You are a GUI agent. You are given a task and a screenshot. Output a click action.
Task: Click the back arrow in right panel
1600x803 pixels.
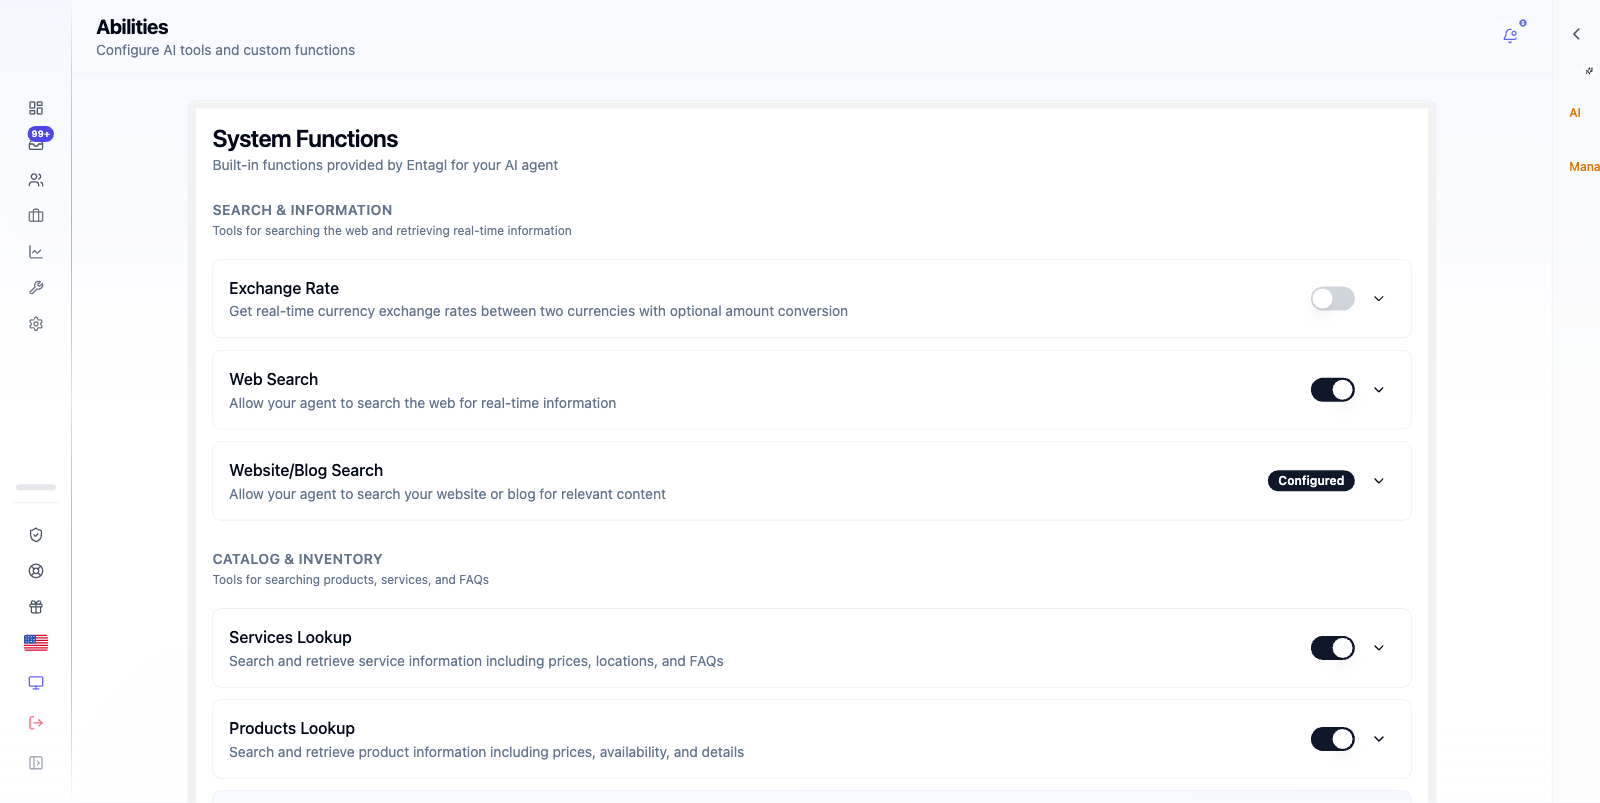pos(1576,34)
